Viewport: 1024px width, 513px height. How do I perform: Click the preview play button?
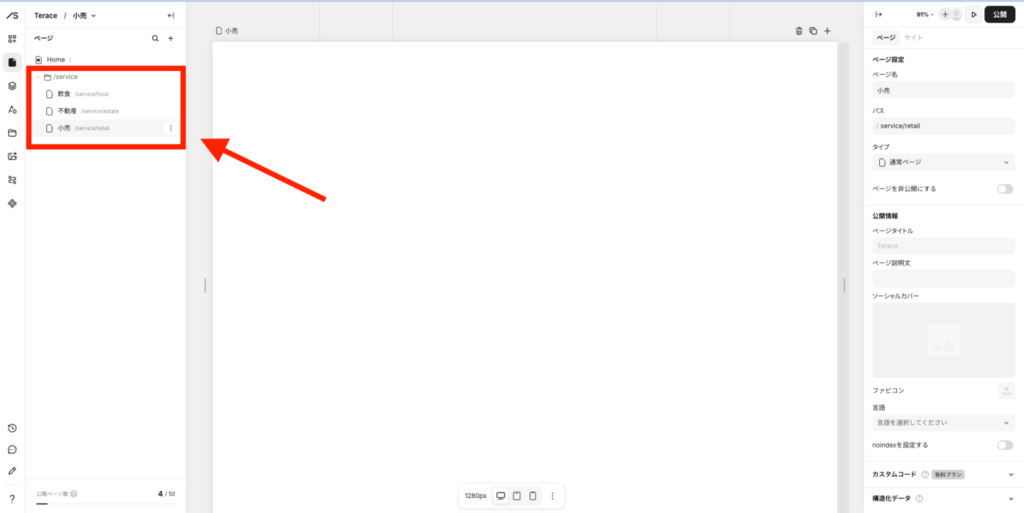(974, 14)
